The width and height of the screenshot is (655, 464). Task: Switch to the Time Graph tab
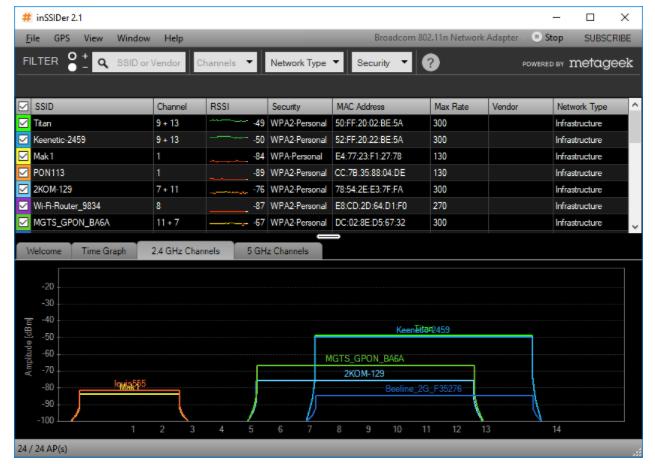[104, 251]
